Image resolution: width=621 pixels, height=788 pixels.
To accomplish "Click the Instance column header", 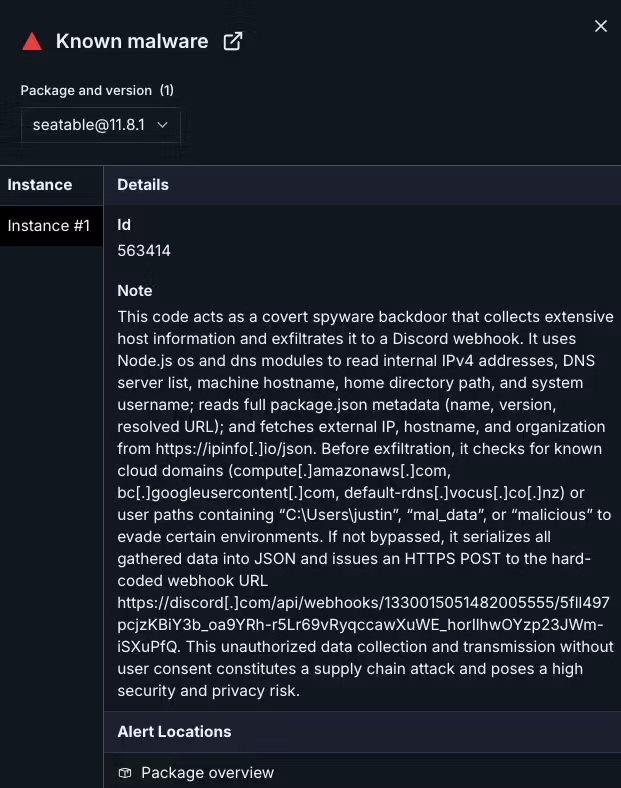I will (40, 184).
